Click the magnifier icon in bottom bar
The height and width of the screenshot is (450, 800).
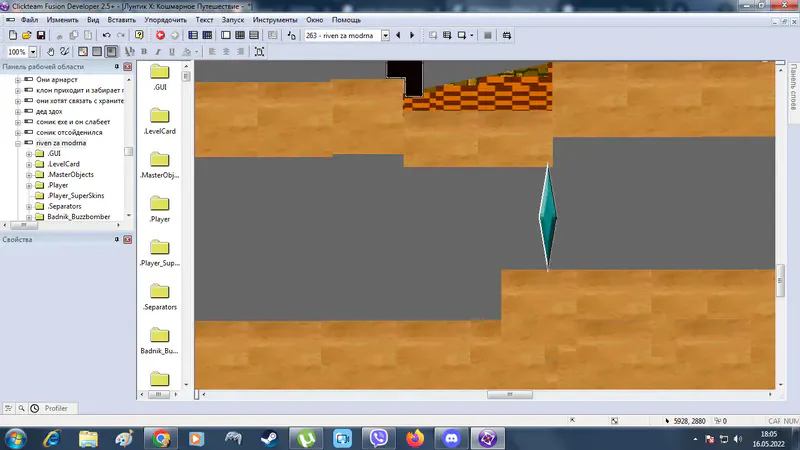point(21,408)
